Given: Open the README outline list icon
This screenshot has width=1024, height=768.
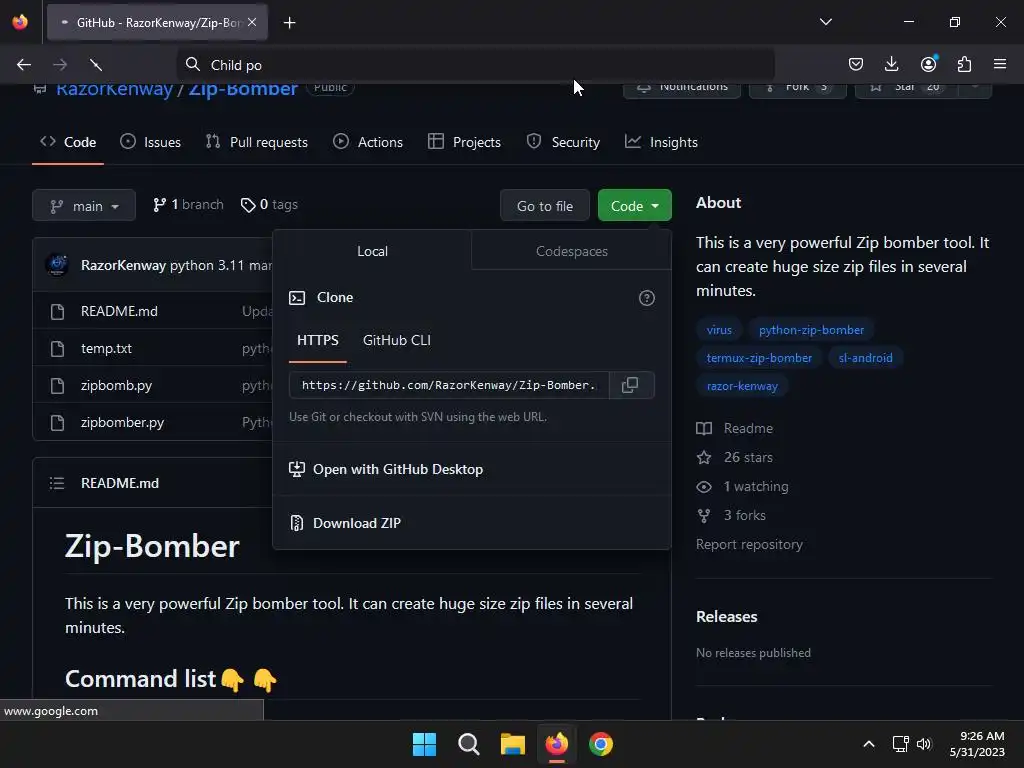Looking at the screenshot, I should (x=57, y=483).
